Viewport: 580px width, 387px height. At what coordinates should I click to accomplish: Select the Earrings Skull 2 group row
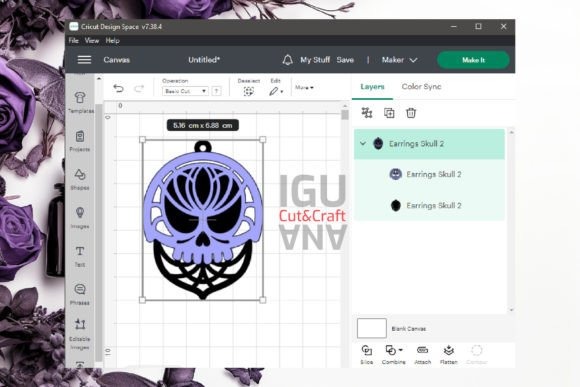[x=429, y=144]
